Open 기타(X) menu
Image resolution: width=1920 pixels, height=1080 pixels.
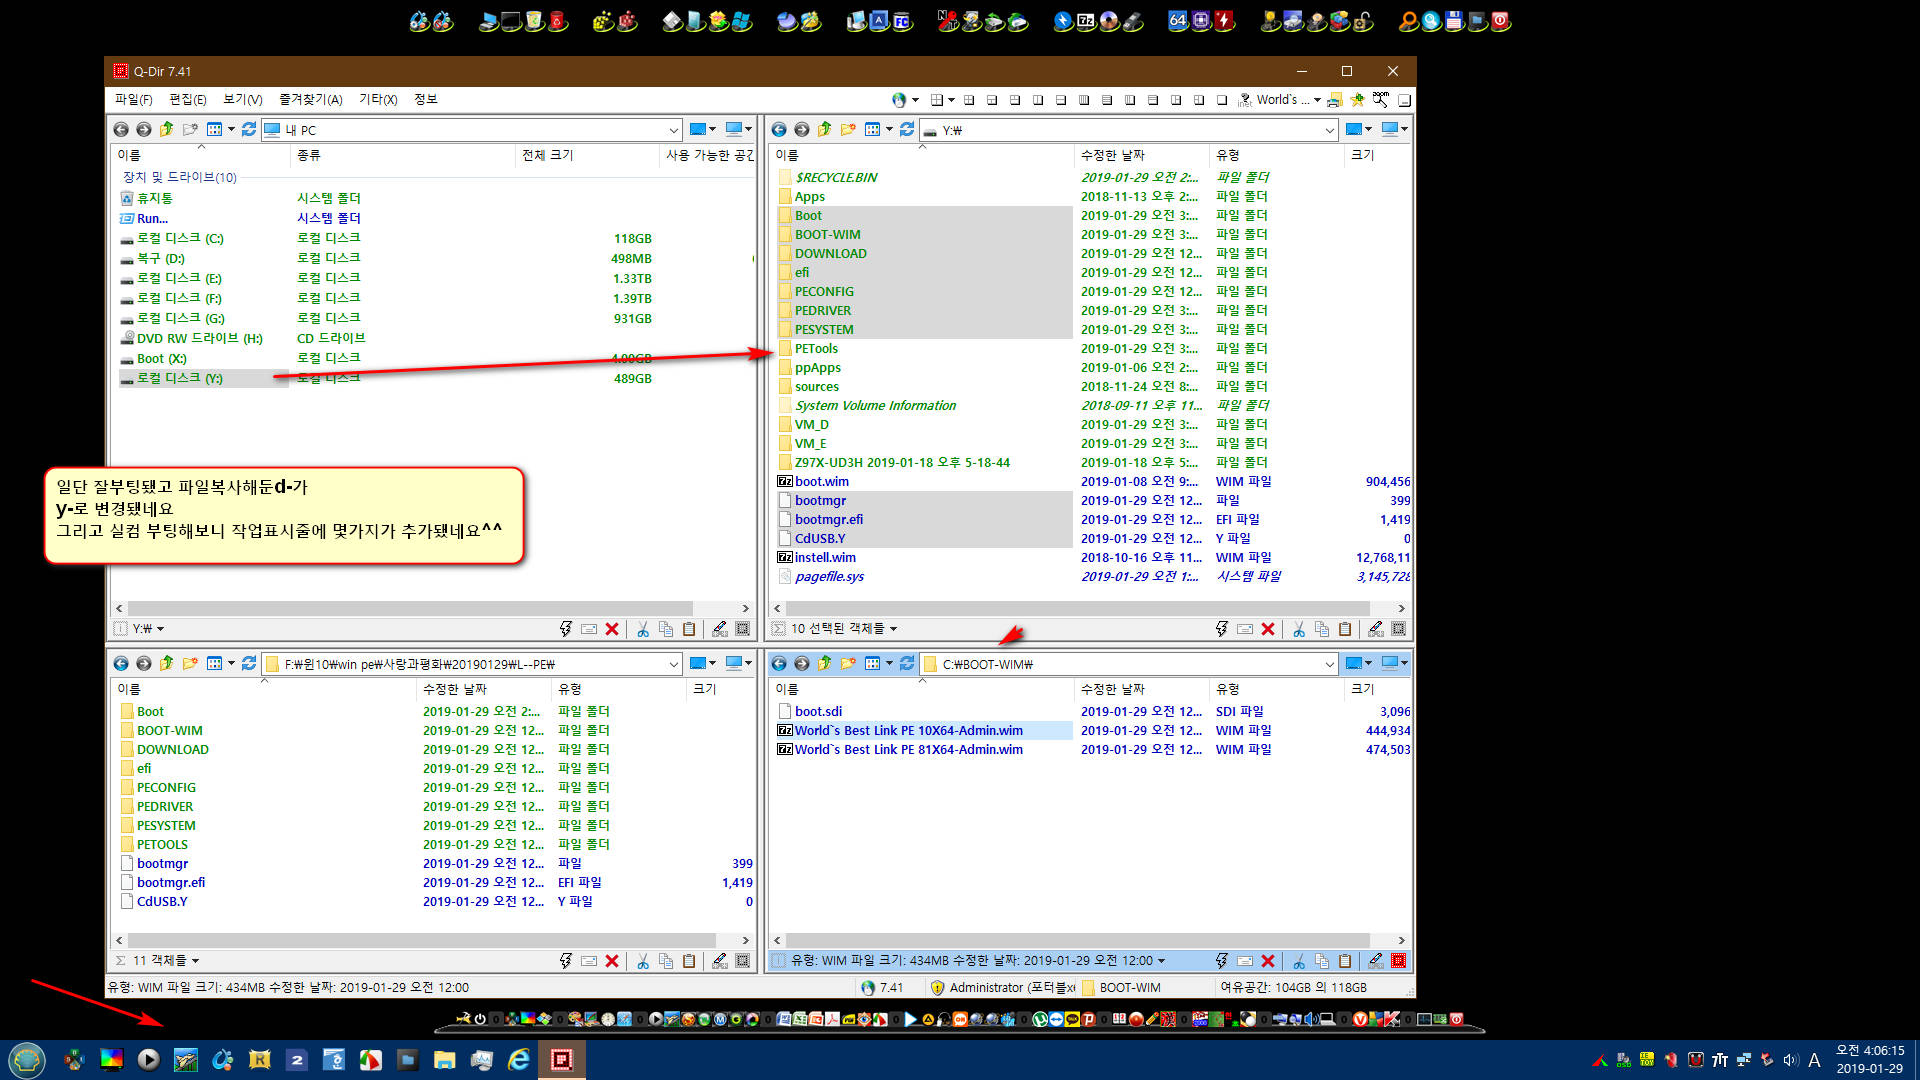tap(378, 99)
